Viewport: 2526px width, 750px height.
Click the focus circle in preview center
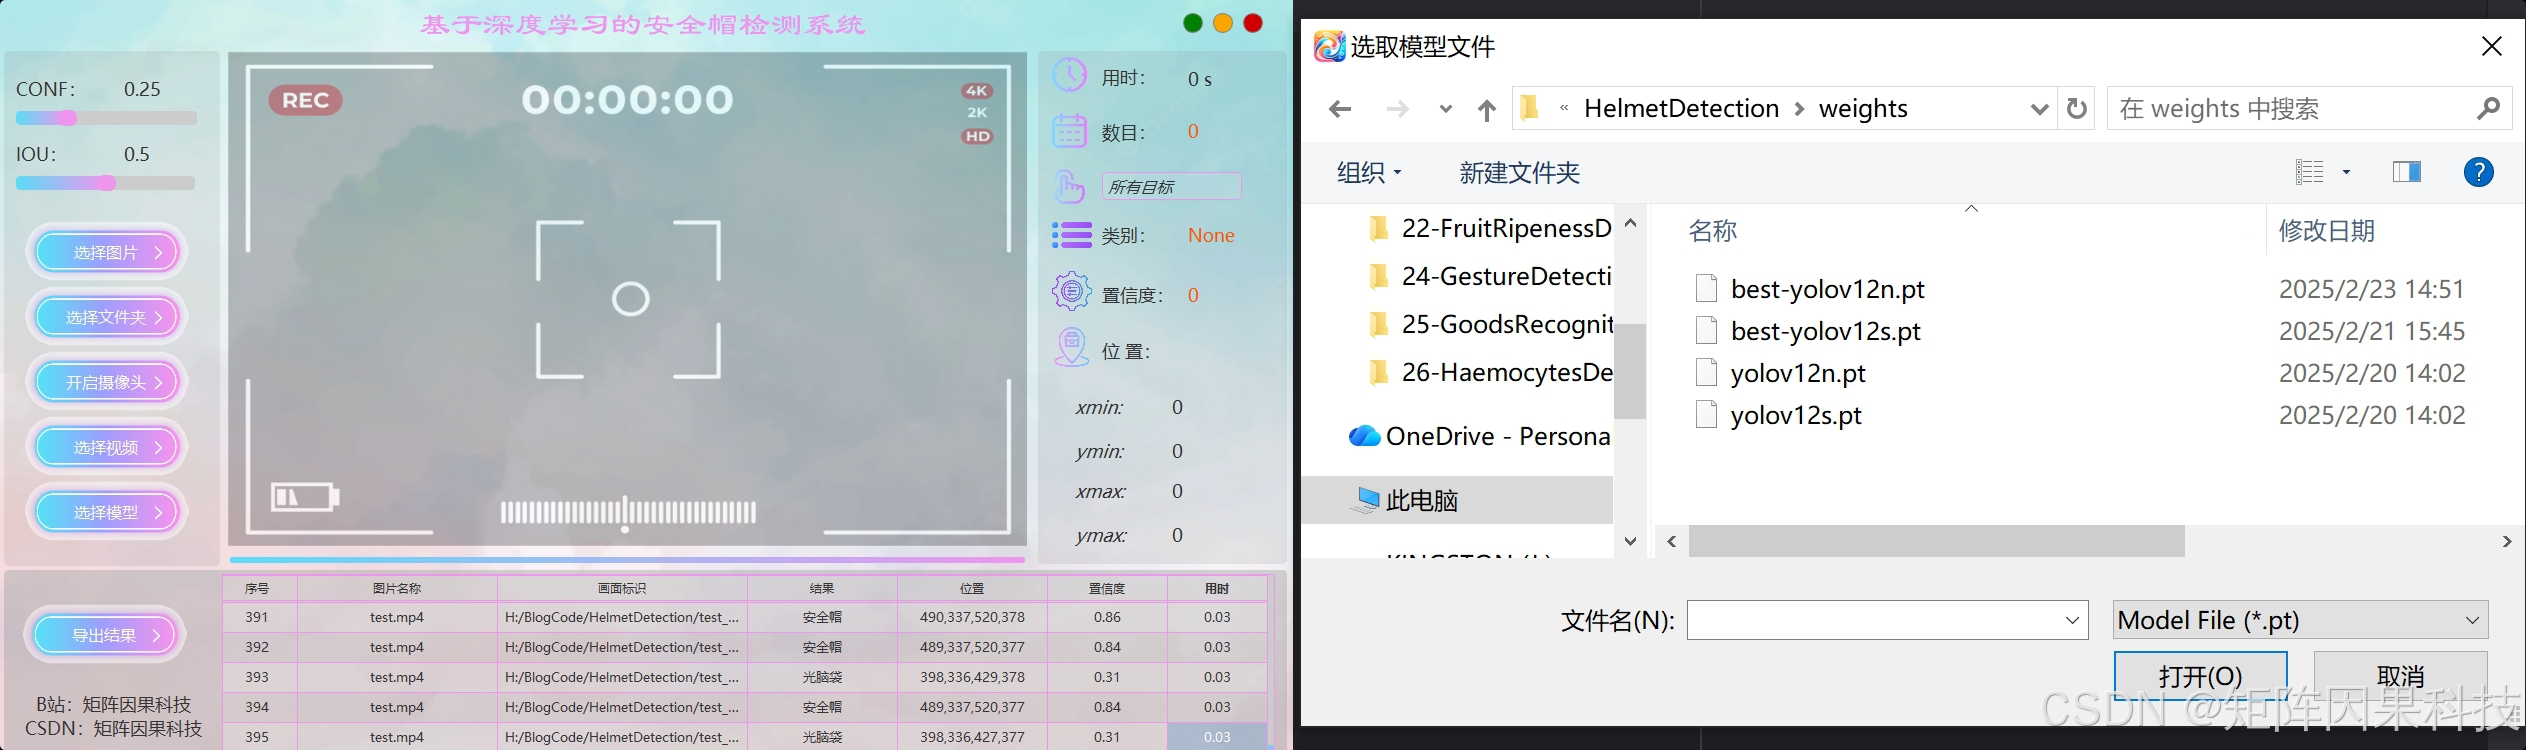pos(630,299)
